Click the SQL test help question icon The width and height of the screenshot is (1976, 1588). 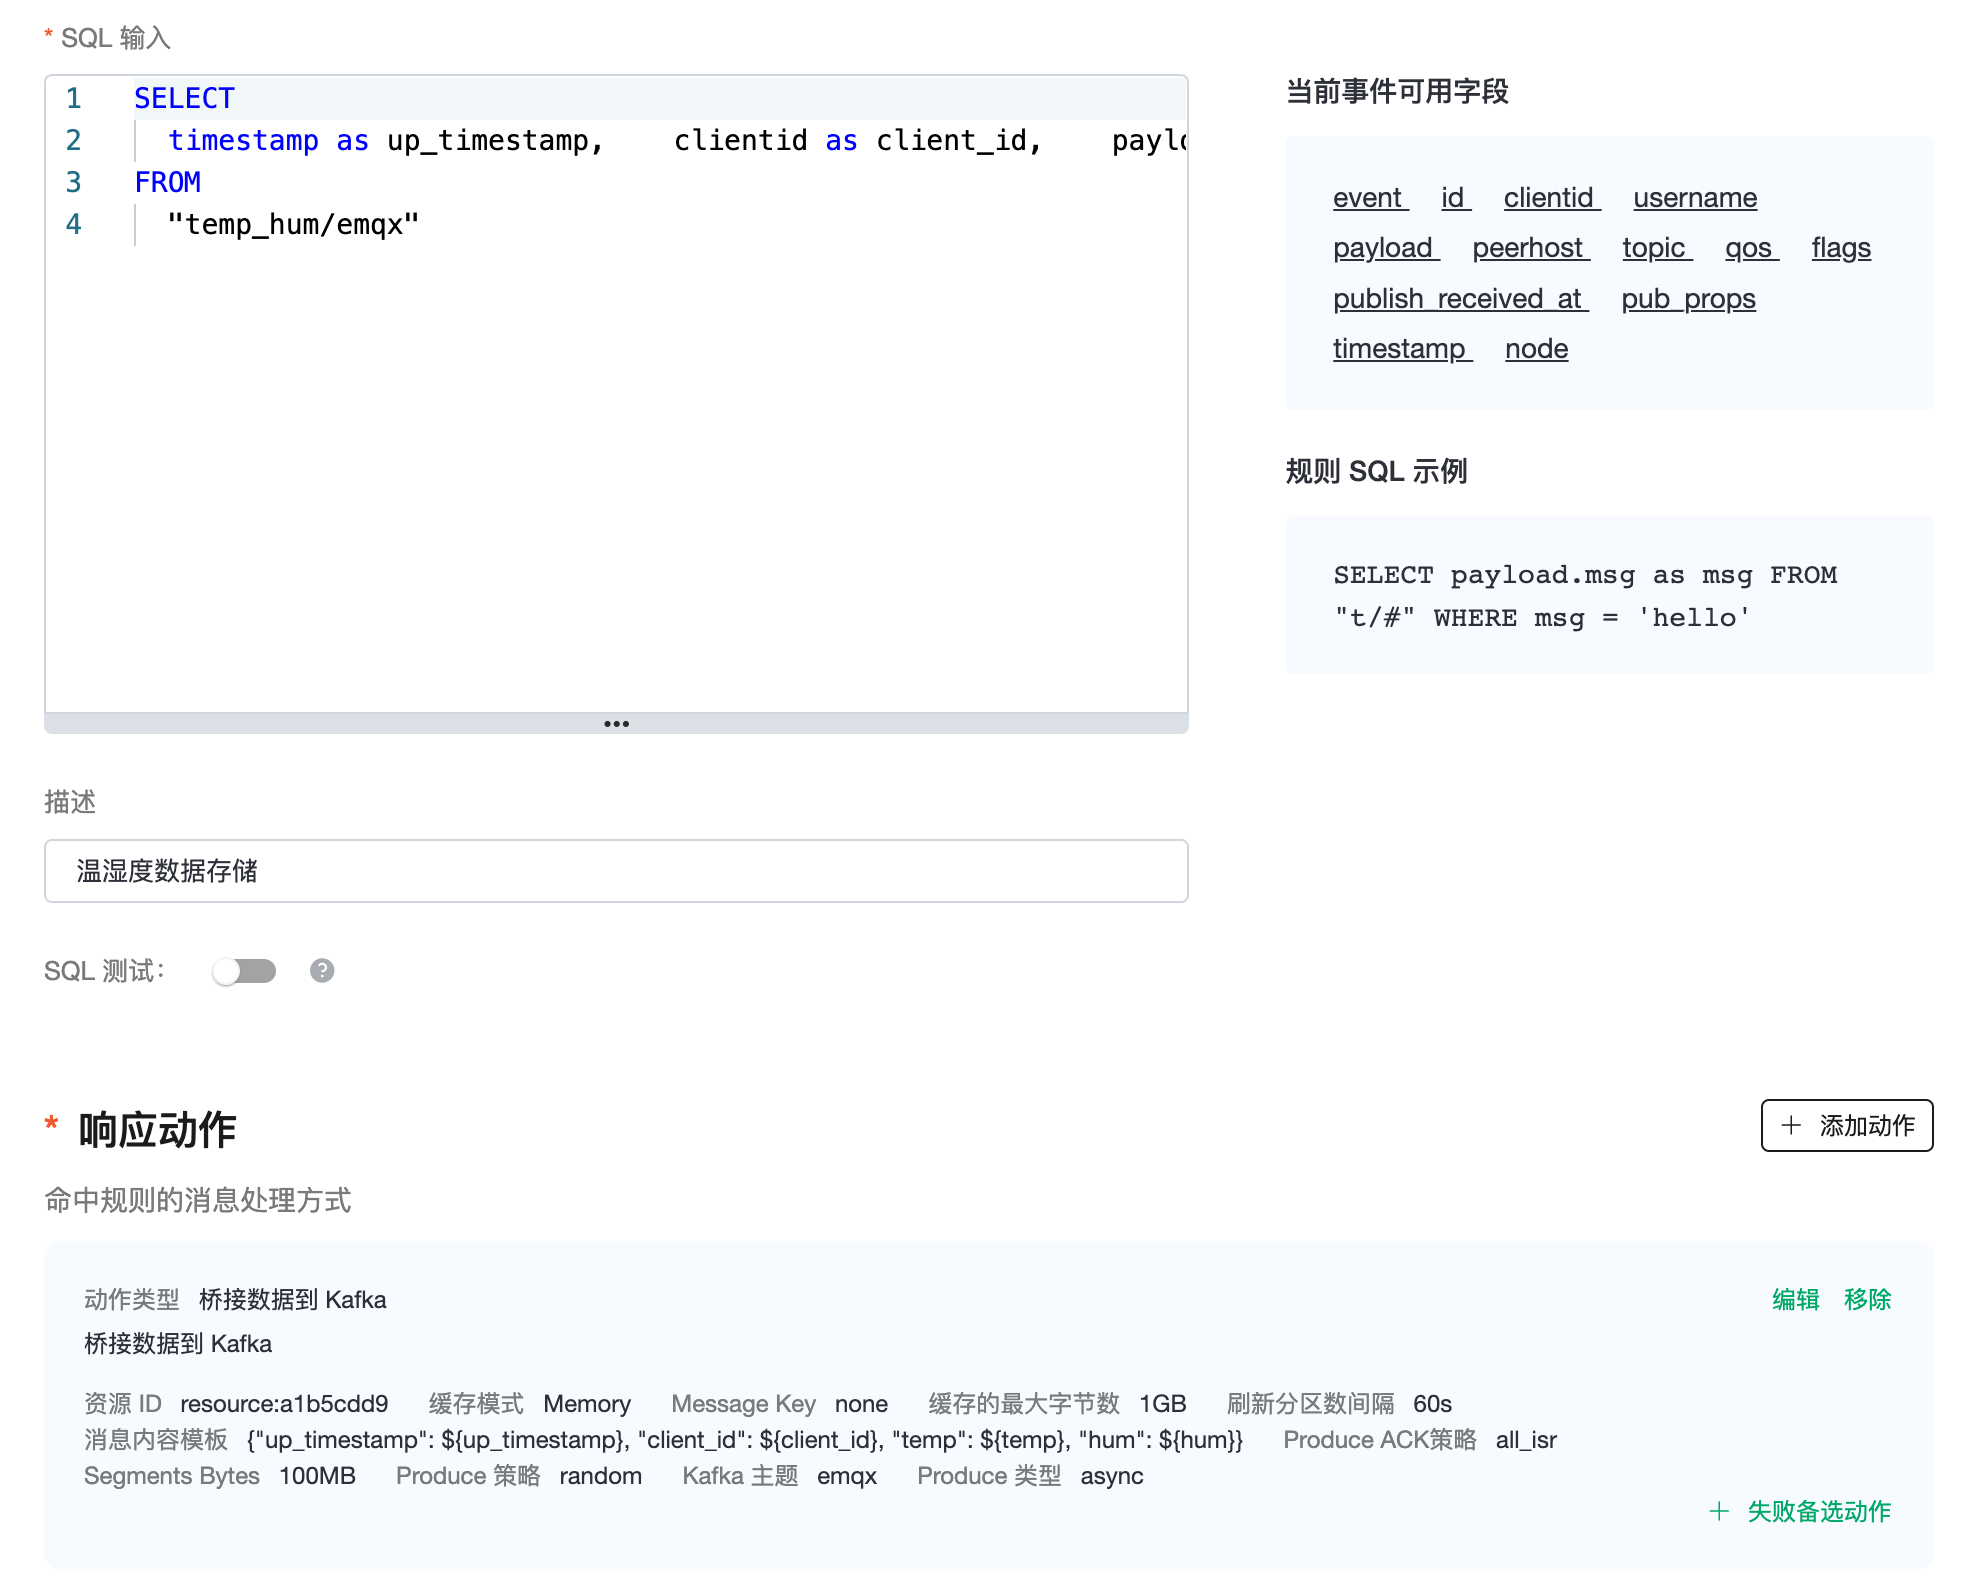click(x=322, y=971)
